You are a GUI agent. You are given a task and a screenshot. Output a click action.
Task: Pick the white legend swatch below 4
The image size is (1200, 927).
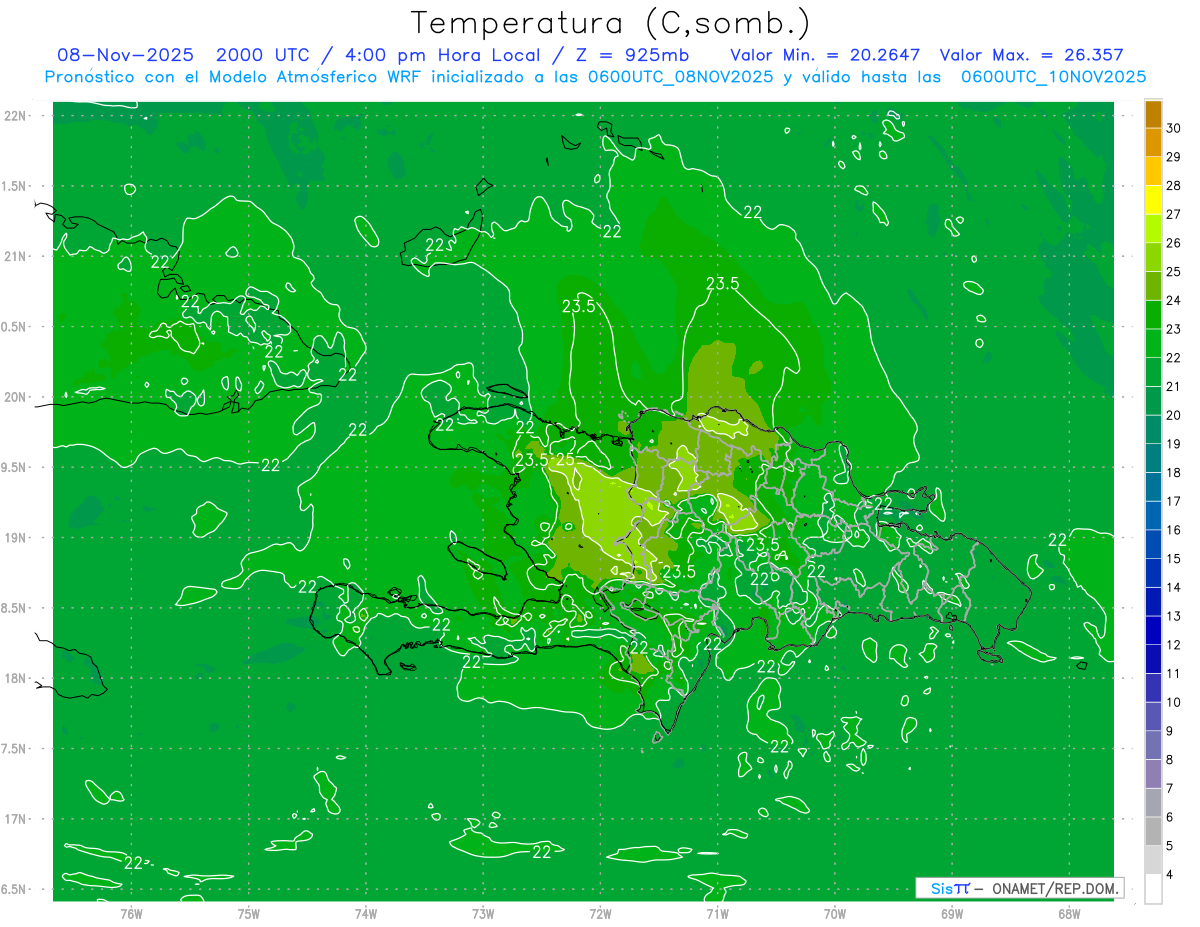pyautogui.click(x=1154, y=889)
